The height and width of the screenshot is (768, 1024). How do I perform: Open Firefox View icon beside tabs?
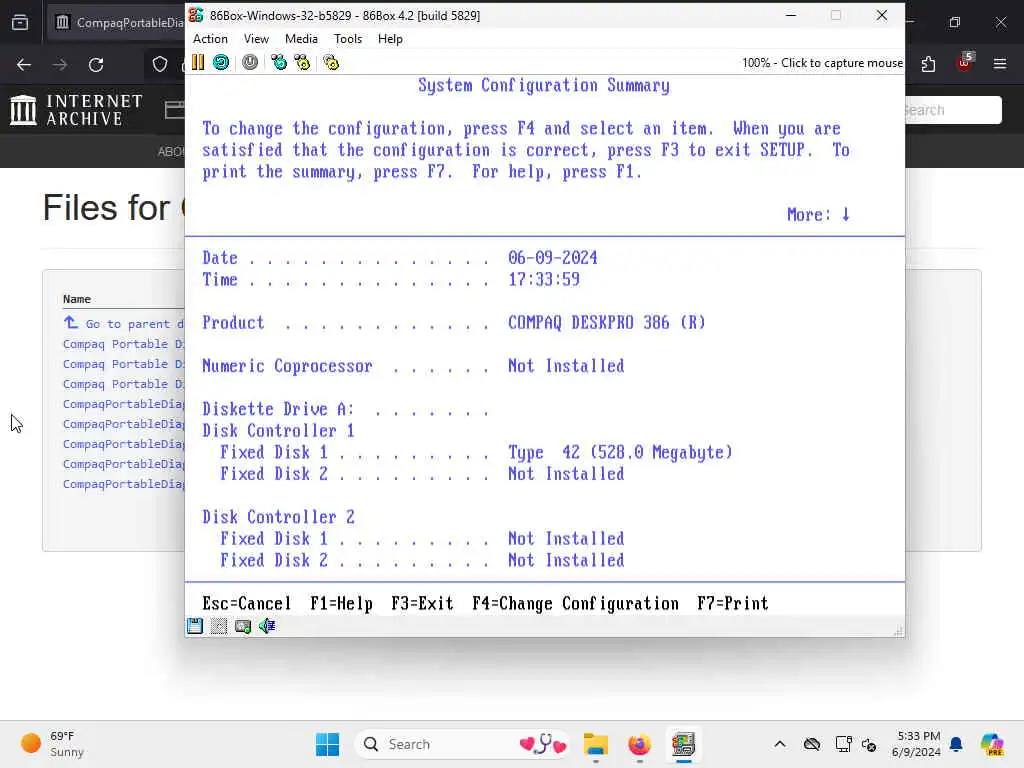(x=20, y=22)
